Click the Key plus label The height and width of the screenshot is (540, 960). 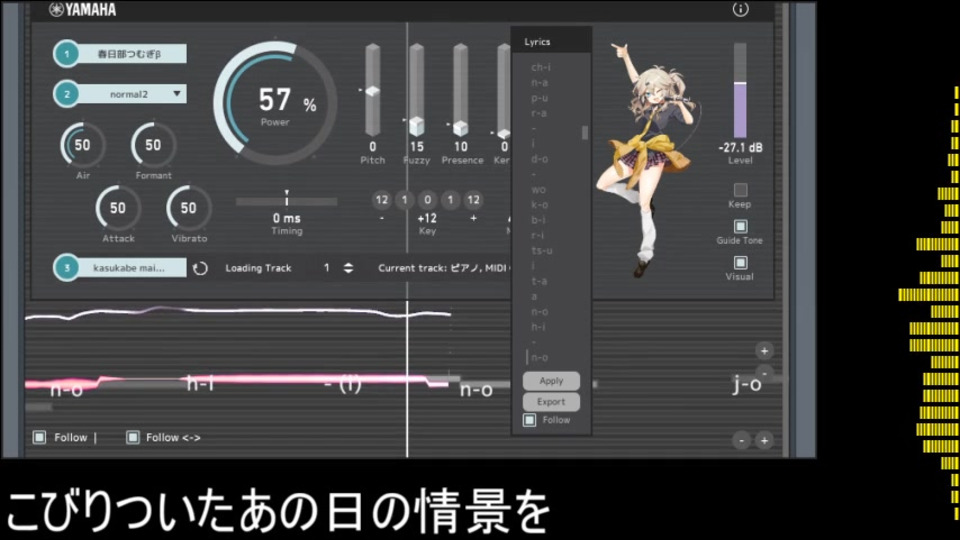[x=473, y=219]
